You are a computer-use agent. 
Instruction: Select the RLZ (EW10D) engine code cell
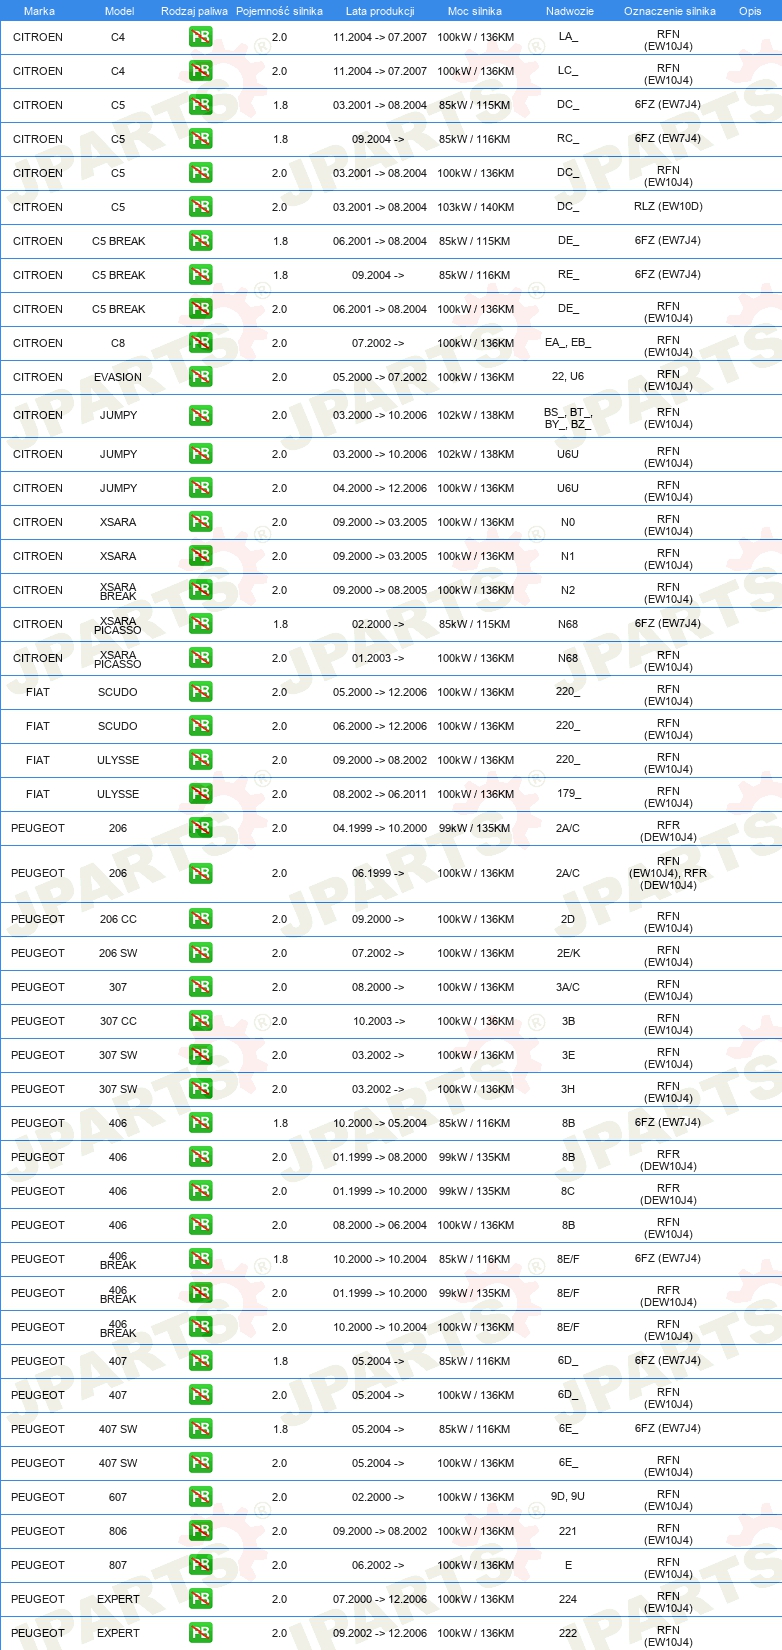[x=668, y=207]
